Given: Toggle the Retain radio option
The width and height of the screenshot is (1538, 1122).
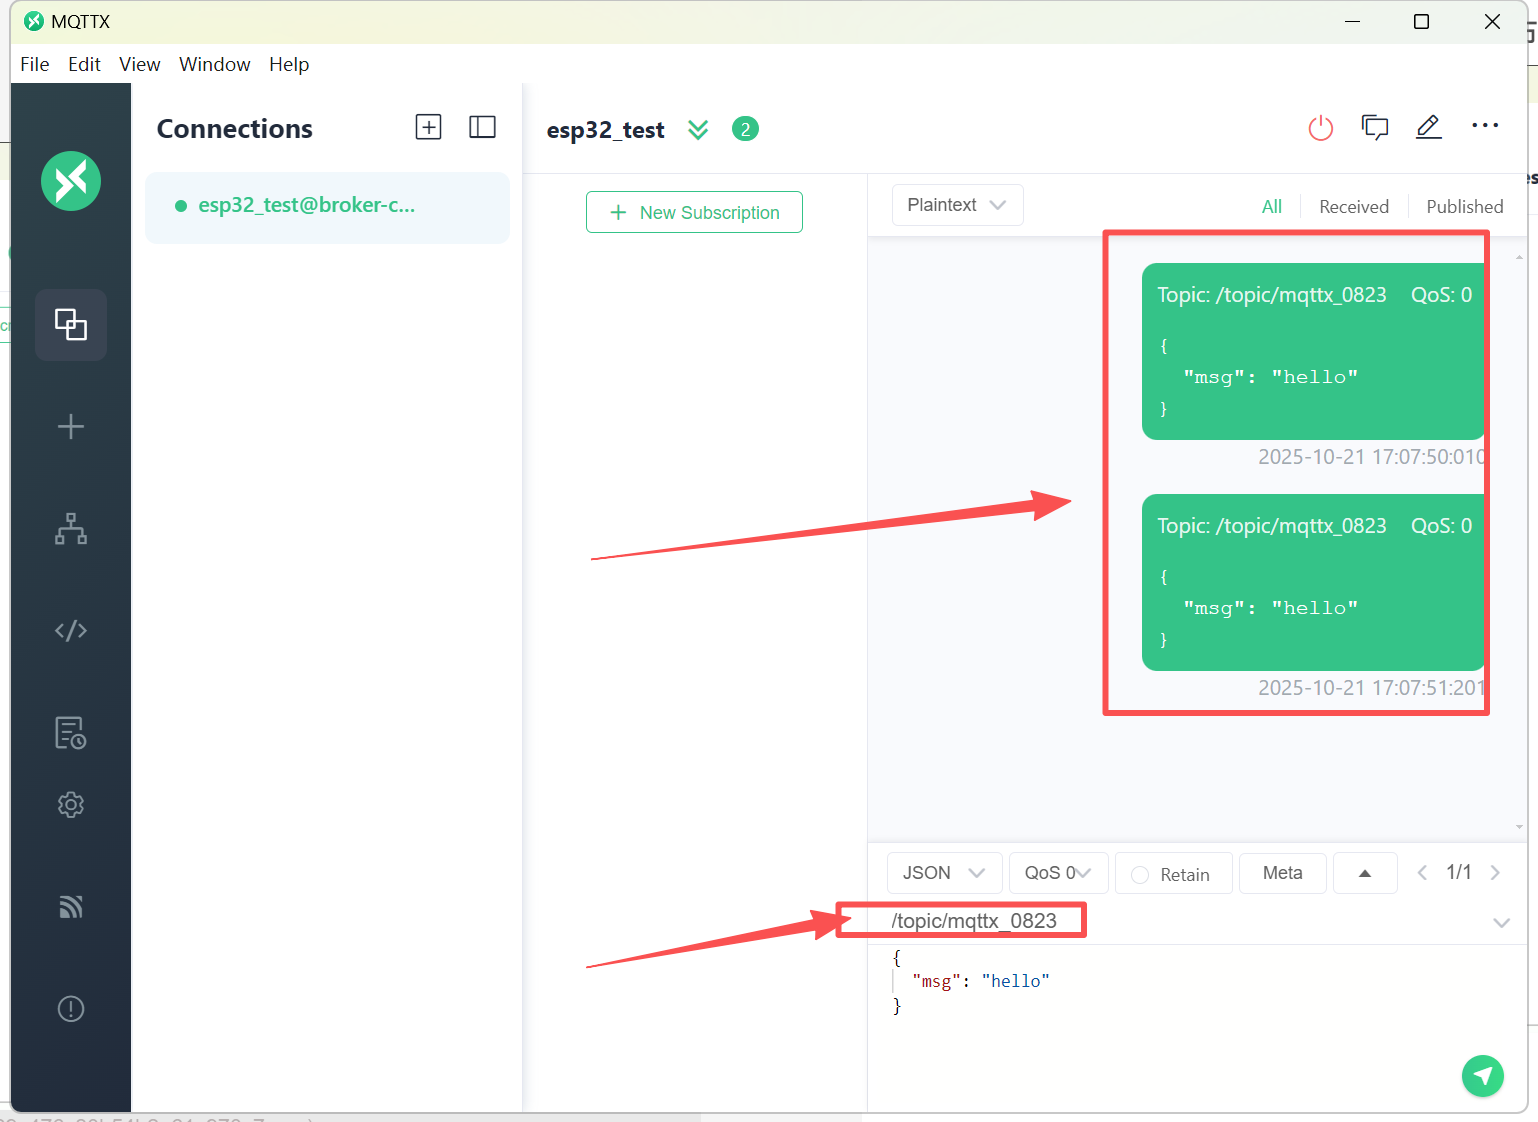Looking at the screenshot, I should 1140,875.
